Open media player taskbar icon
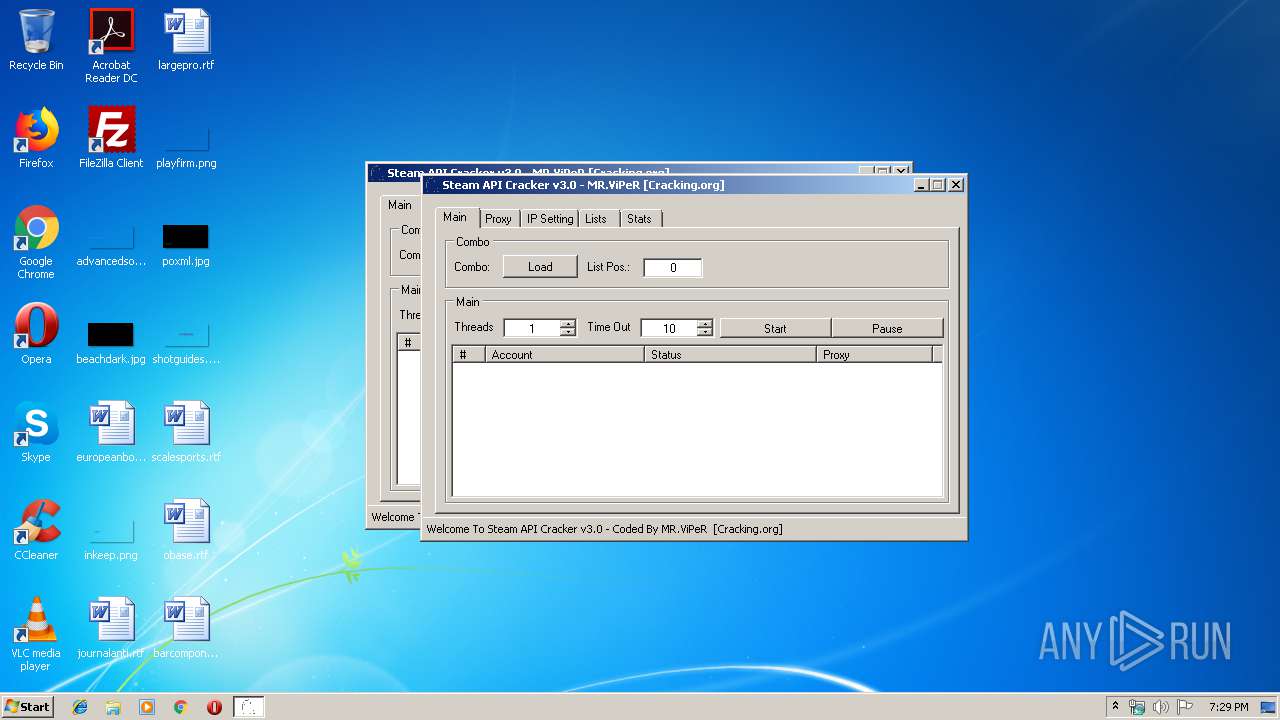 (x=147, y=707)
